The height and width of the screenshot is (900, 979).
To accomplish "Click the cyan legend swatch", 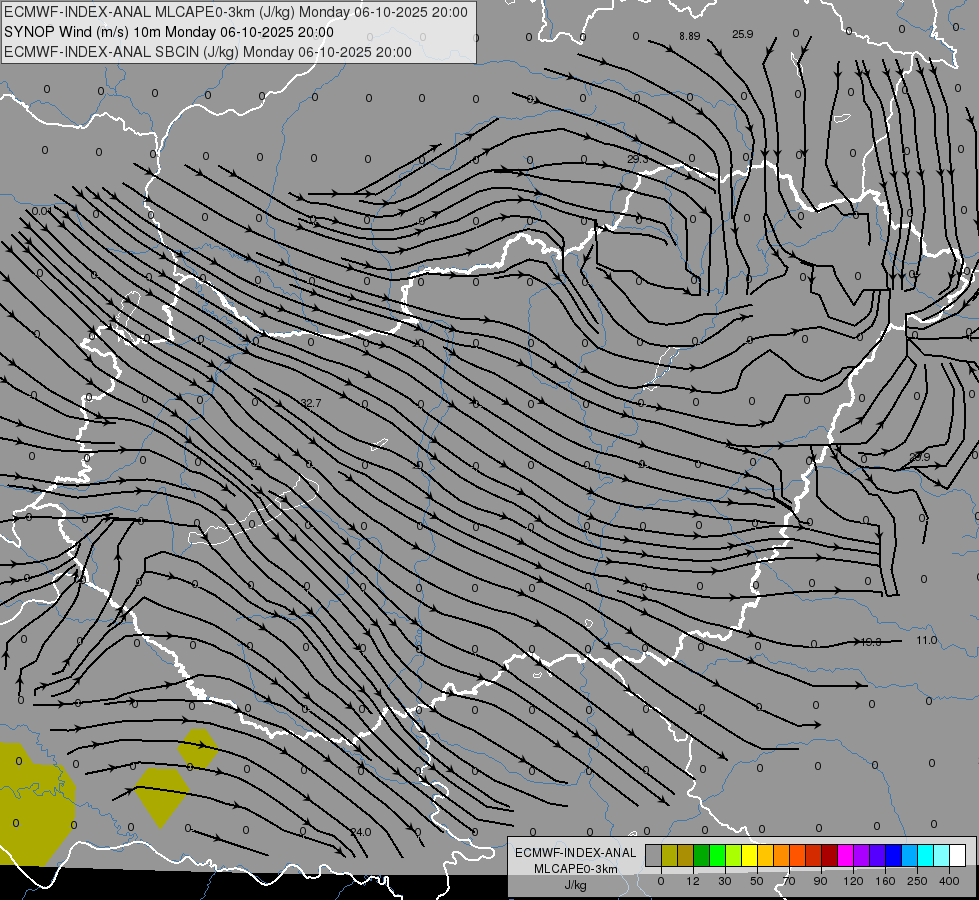I will [x=925, y=855].
